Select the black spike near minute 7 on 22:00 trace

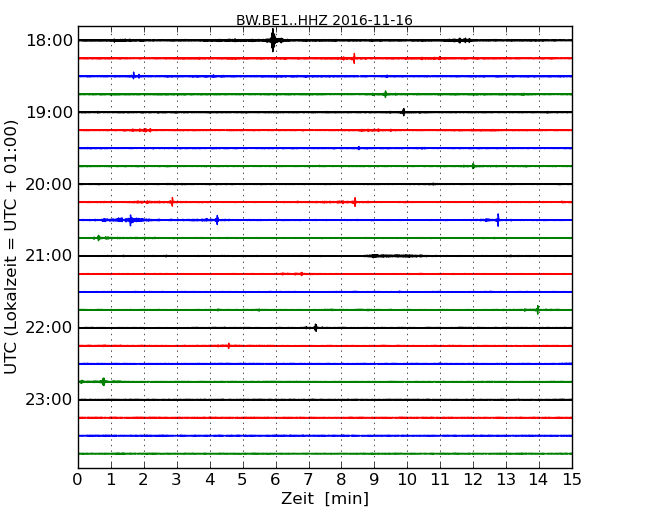(315, 328)
